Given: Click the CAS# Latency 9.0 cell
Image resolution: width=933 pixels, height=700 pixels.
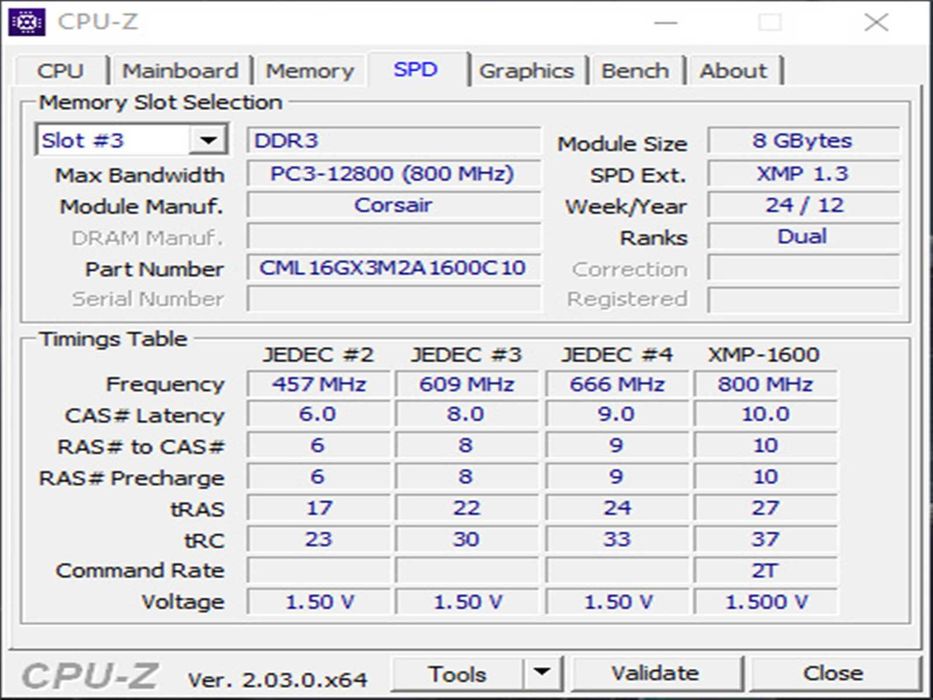Looking at the screenshot, I should pos(617,414).
